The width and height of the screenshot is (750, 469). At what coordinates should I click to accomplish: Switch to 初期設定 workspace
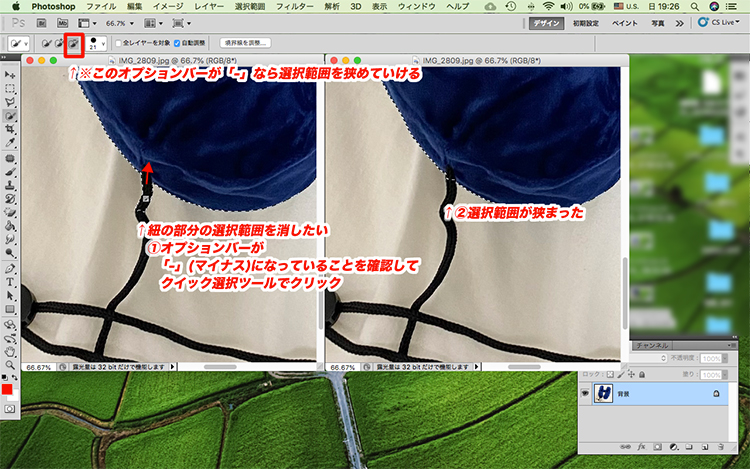click(586, 23)
